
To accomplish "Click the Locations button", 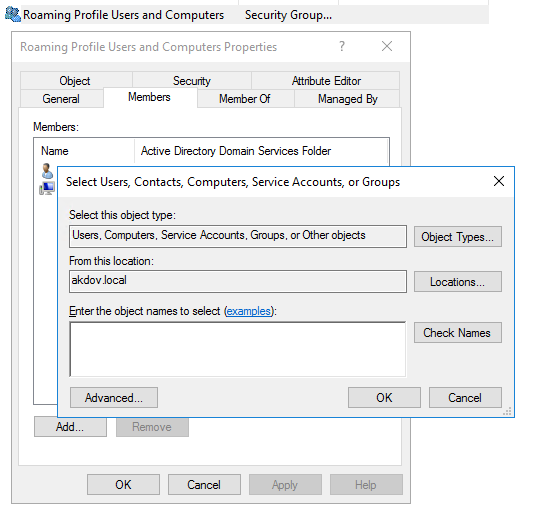I will pyautogui.click(x=458, y=282).
